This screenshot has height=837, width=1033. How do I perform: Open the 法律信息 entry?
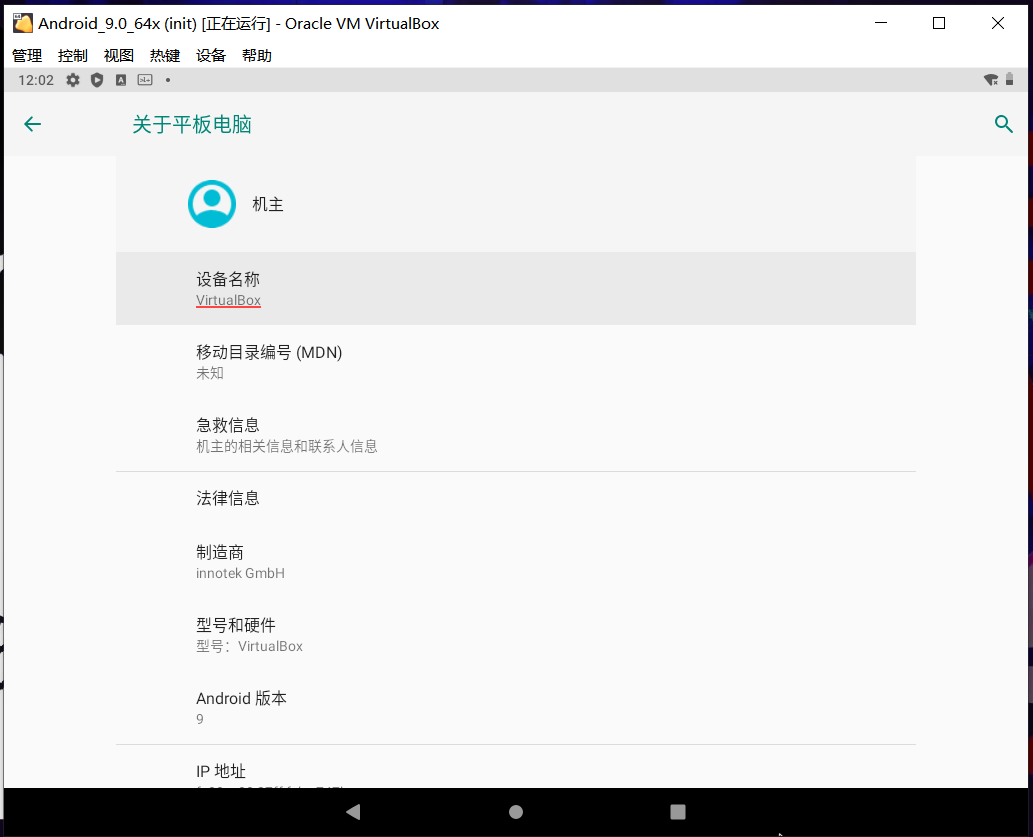(516, 498)
